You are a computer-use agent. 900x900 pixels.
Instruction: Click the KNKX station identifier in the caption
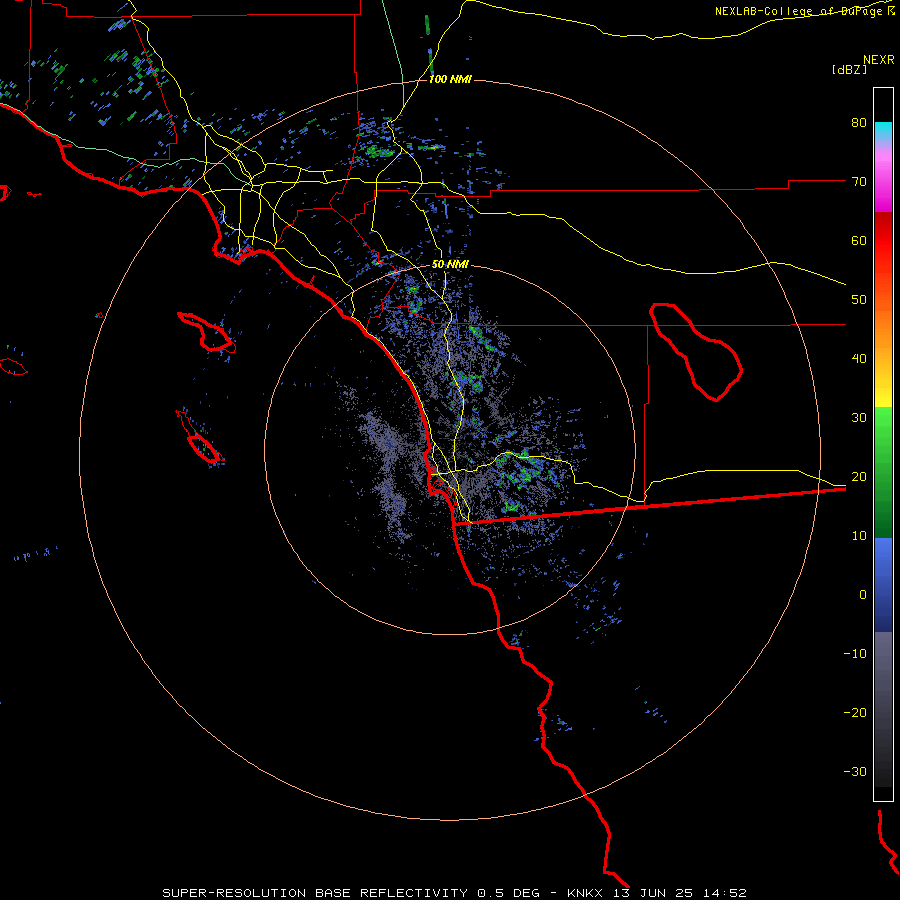point(585,893)
